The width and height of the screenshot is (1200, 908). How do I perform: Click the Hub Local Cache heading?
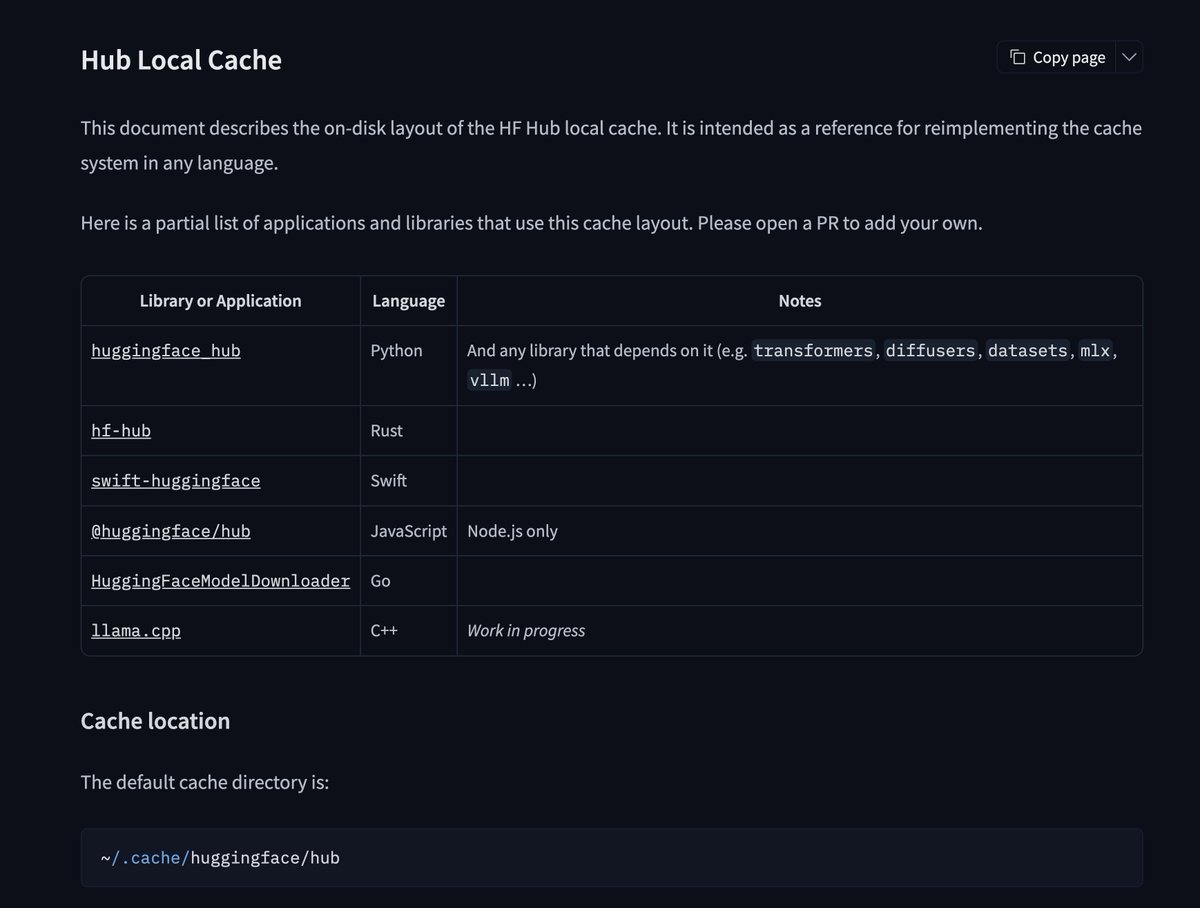click(181, 60)
